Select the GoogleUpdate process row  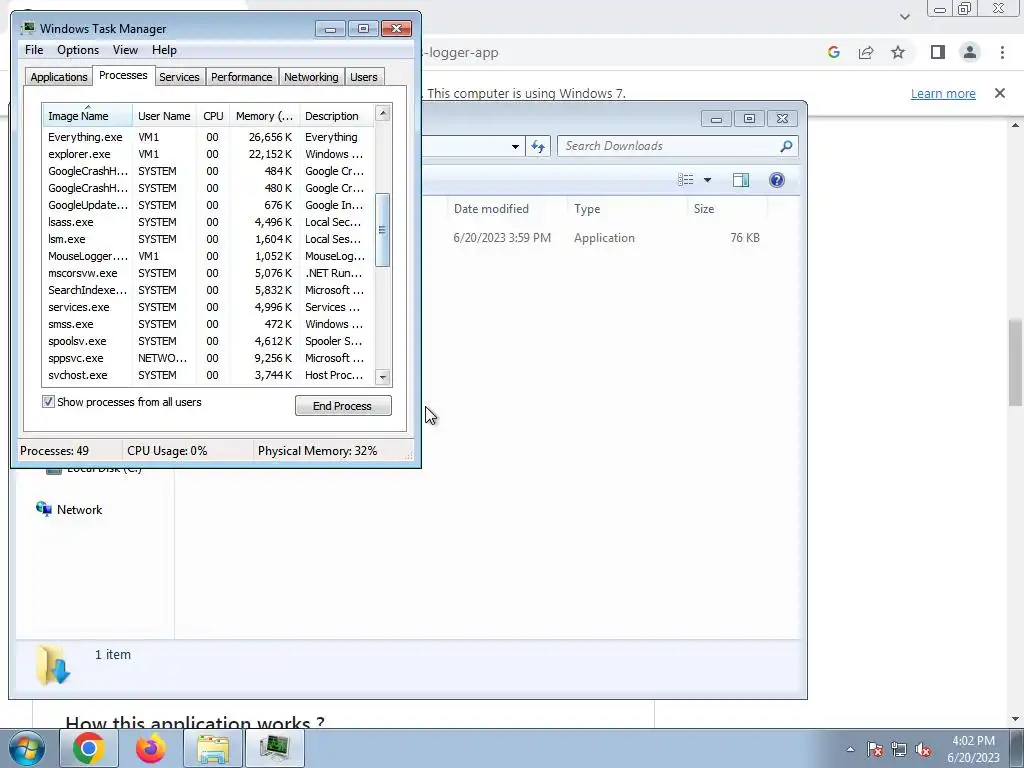(208, 205)
